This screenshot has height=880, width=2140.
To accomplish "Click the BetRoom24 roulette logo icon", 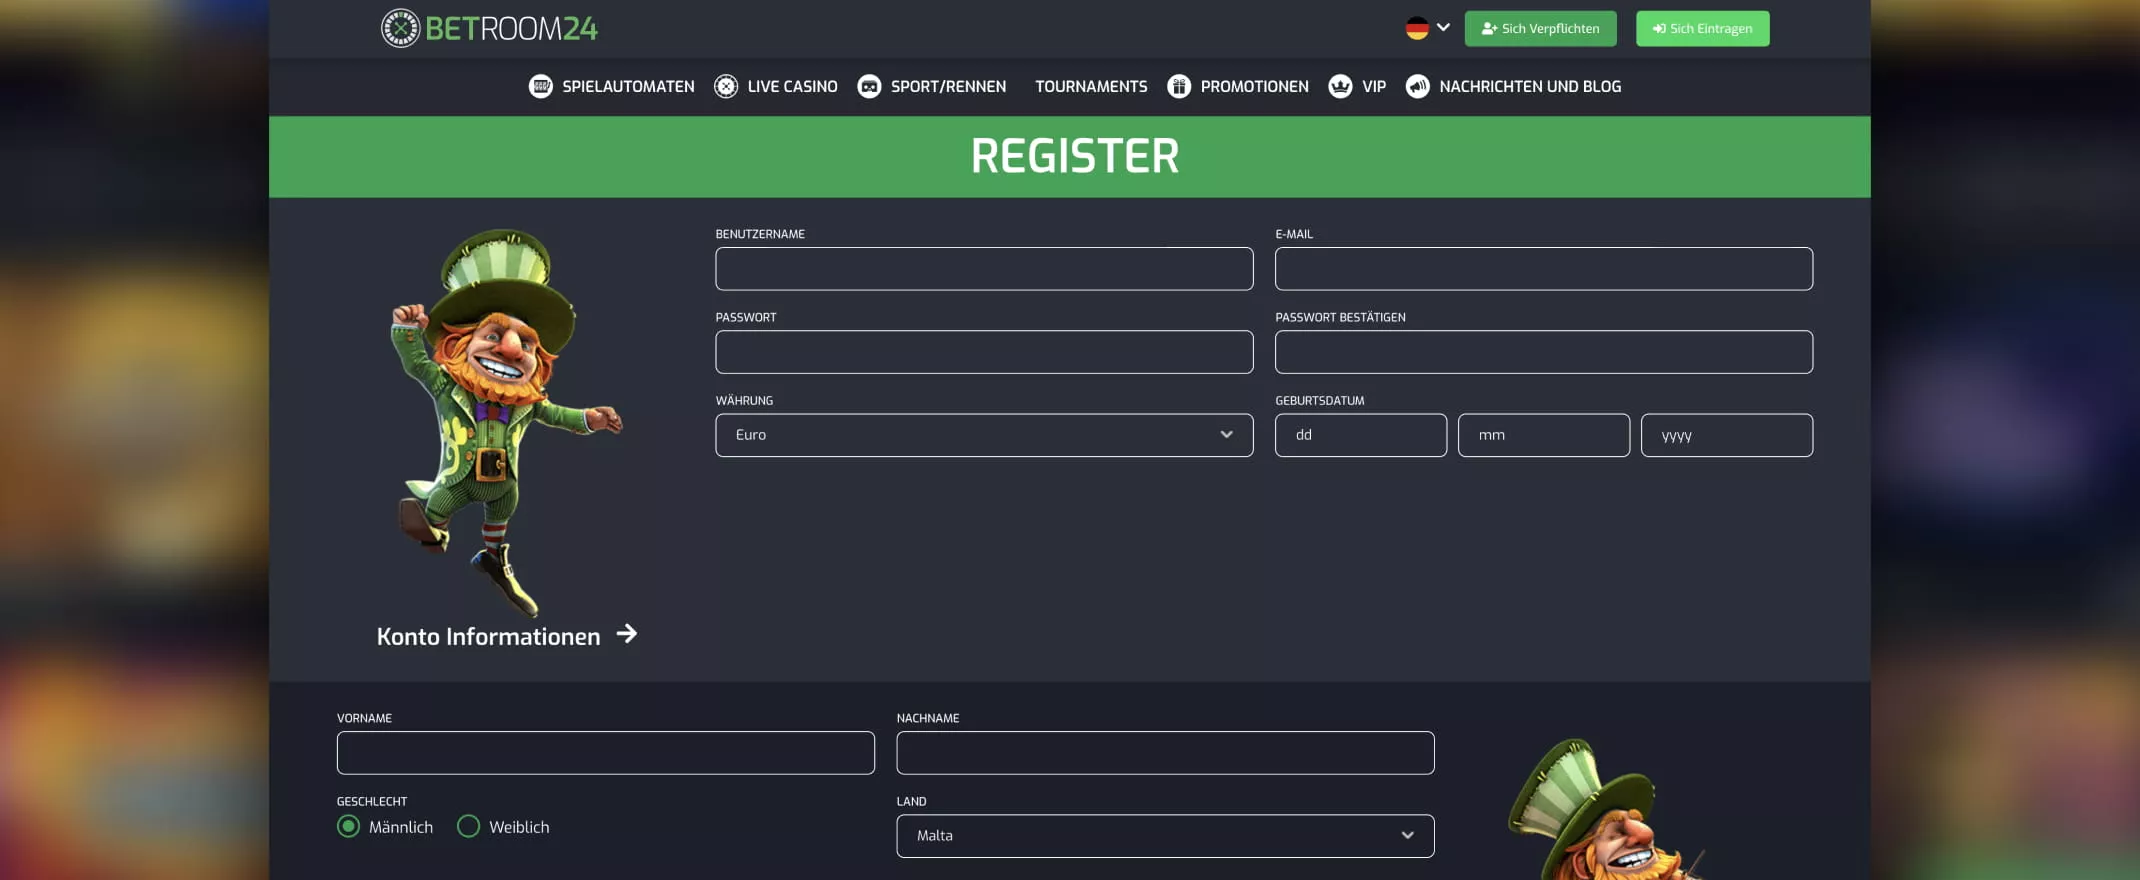I will point(400,28).
